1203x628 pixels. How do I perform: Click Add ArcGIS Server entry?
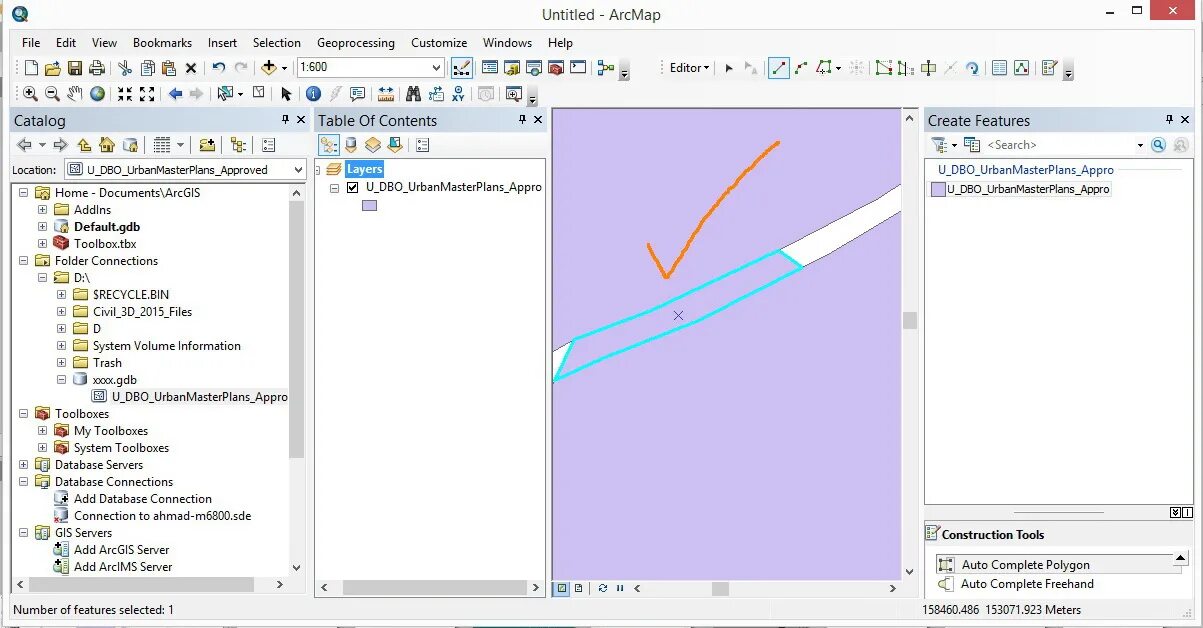[x=122, y=550]
